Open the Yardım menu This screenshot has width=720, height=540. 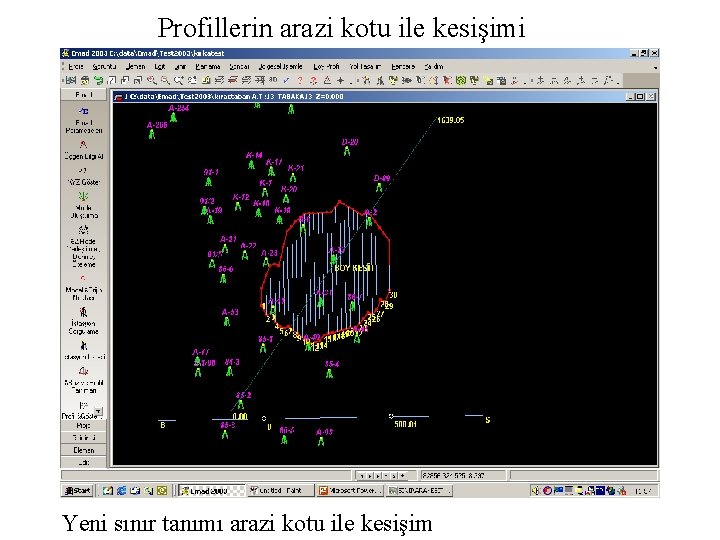pos(434,67)
